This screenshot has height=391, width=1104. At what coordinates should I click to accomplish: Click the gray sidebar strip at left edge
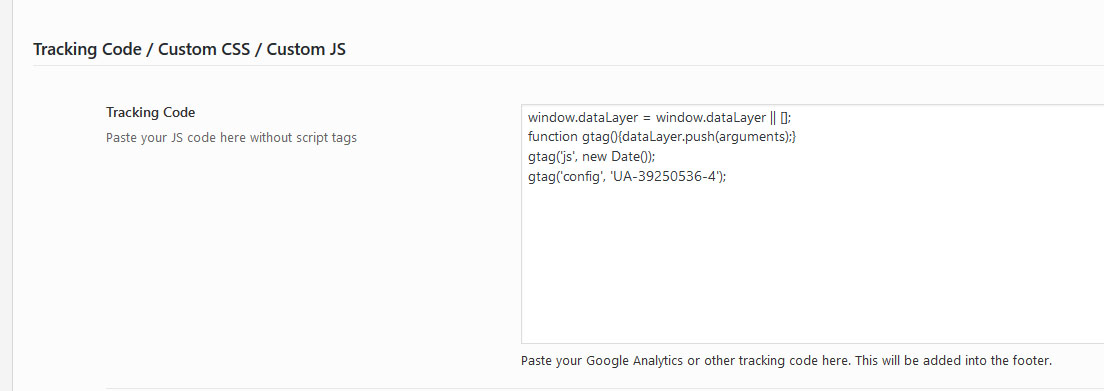pyautogui.click(x=6, y=195)
